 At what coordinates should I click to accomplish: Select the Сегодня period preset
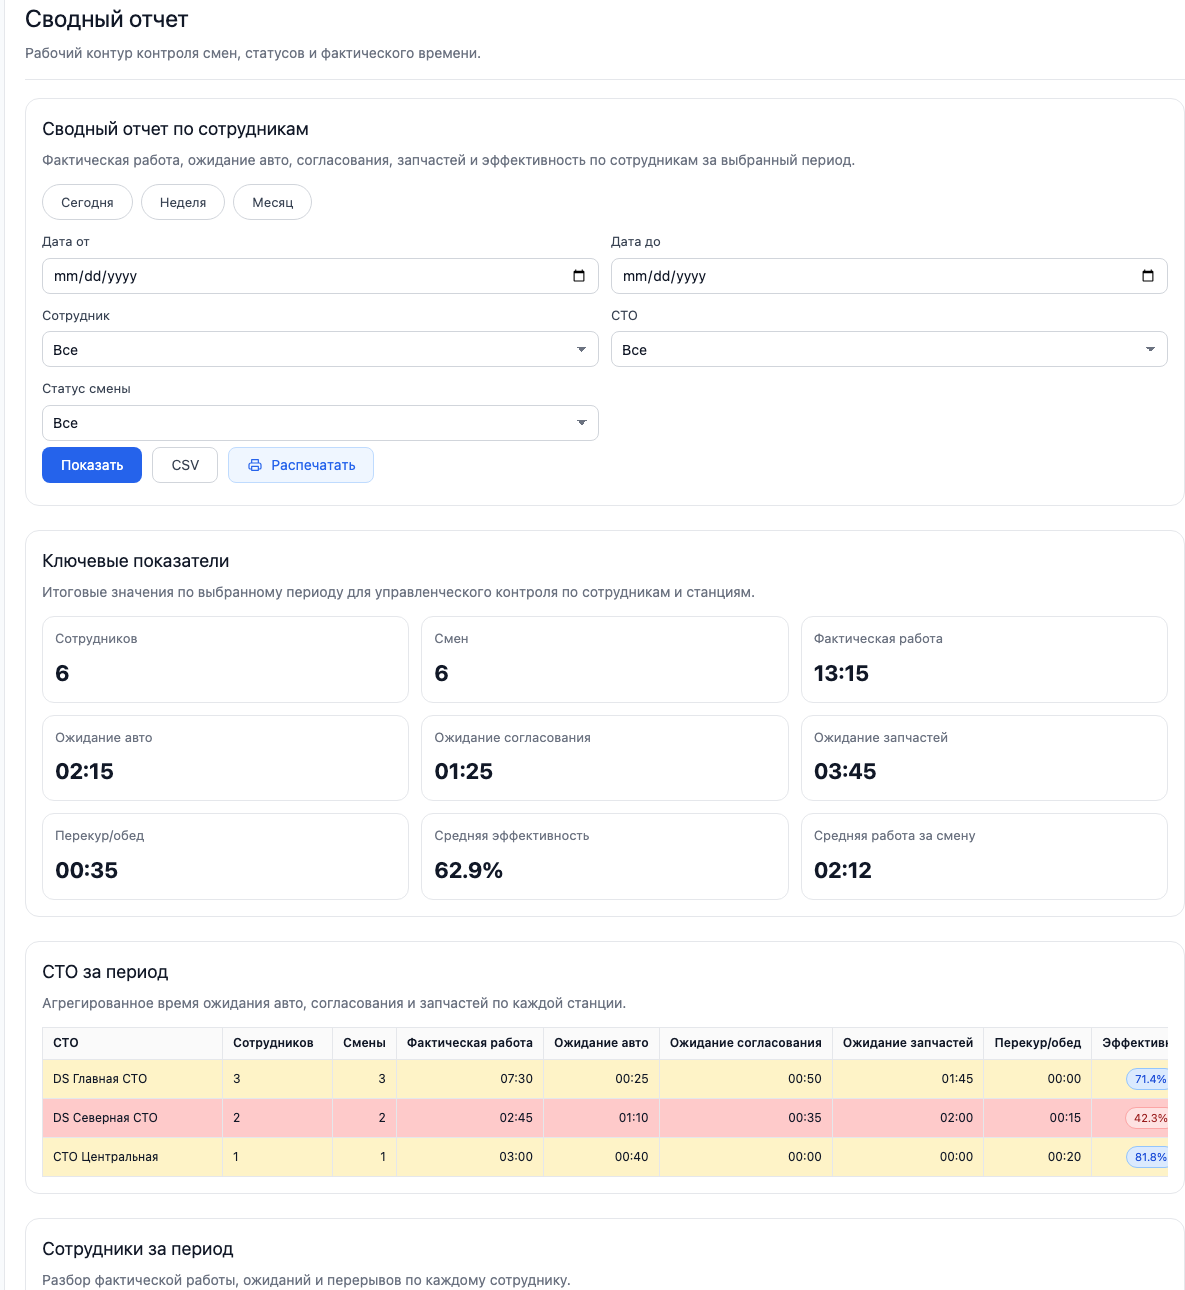[87, 202]
